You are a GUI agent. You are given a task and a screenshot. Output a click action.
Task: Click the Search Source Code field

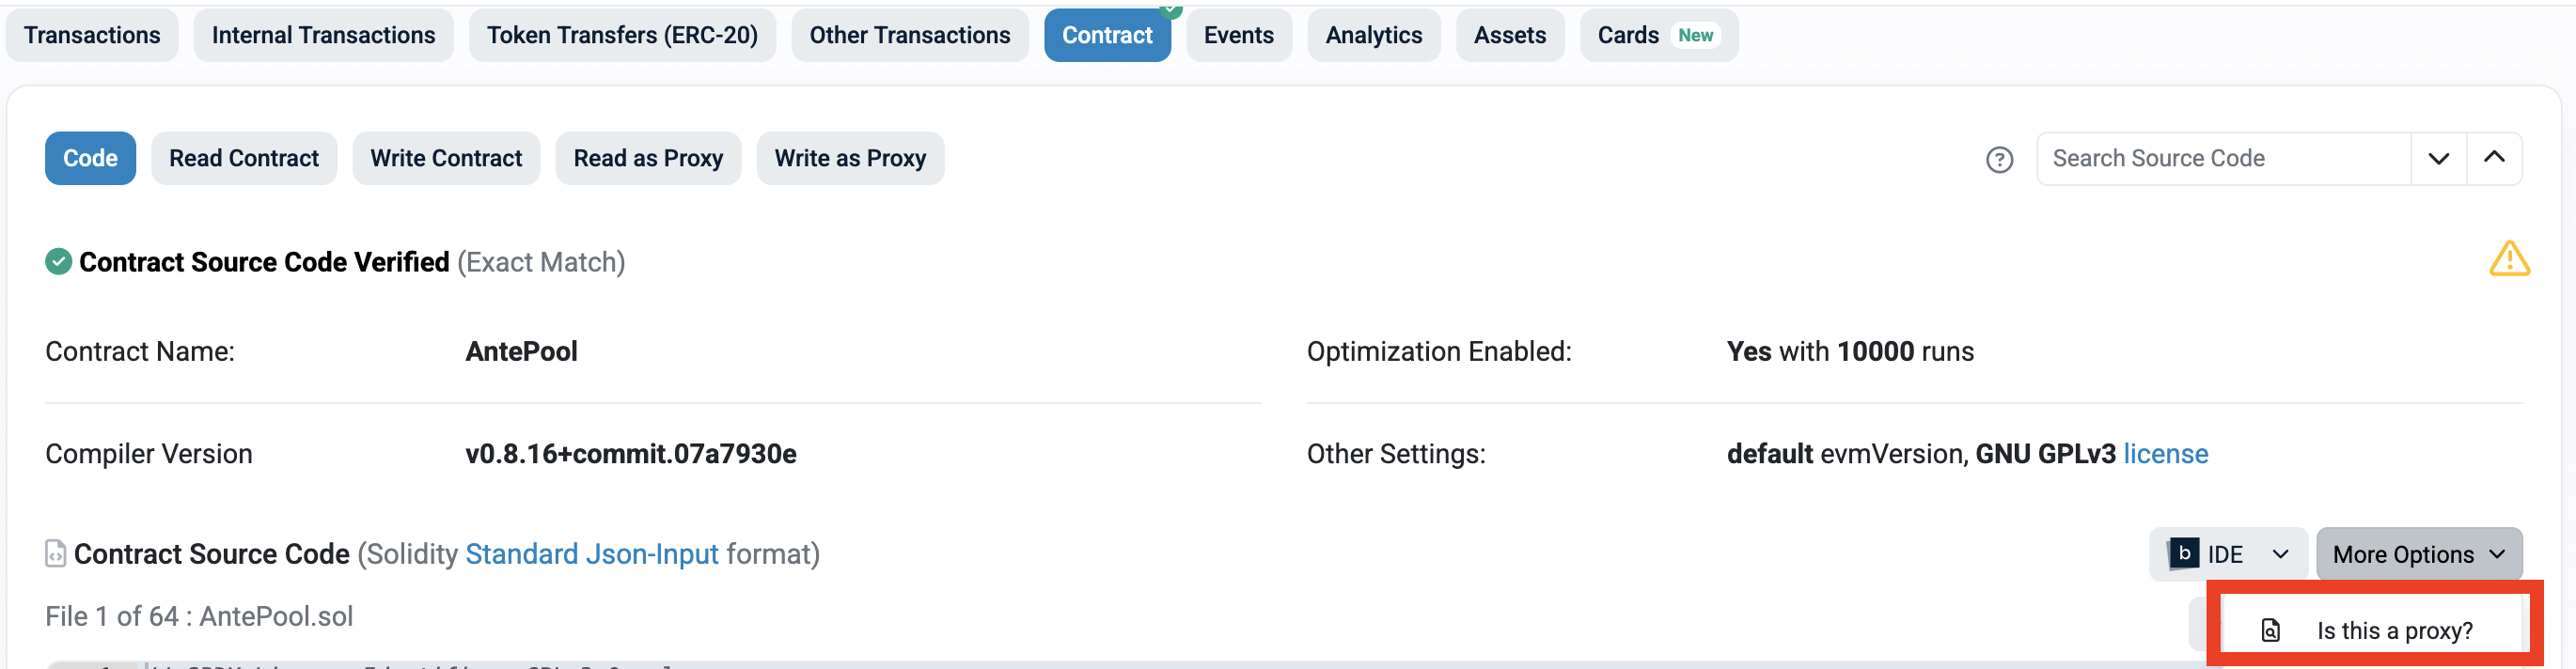[x=2222, y=159]
